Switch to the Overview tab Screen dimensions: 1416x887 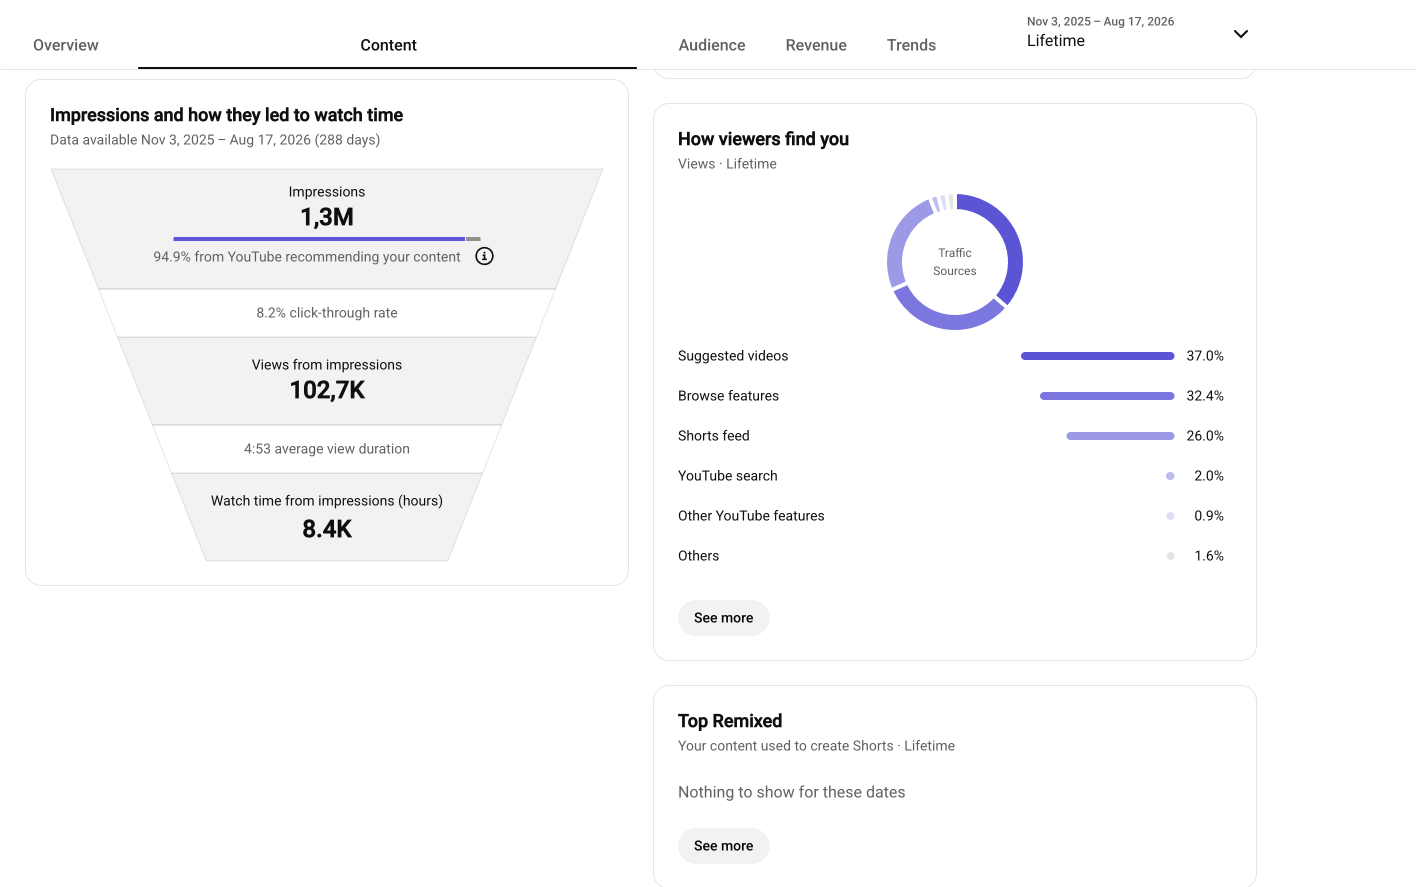[66, 45]
